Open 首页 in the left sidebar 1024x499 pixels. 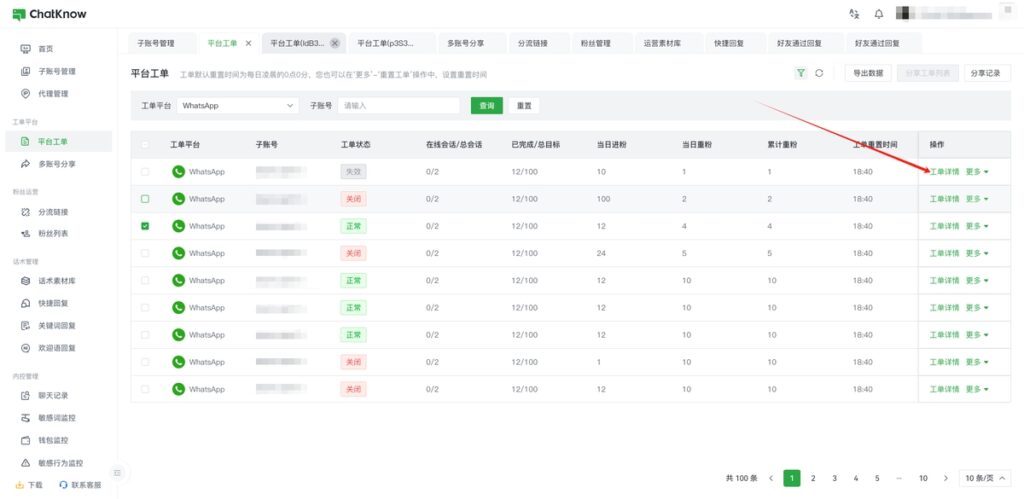pyautogui.click(x=46, y=49)
